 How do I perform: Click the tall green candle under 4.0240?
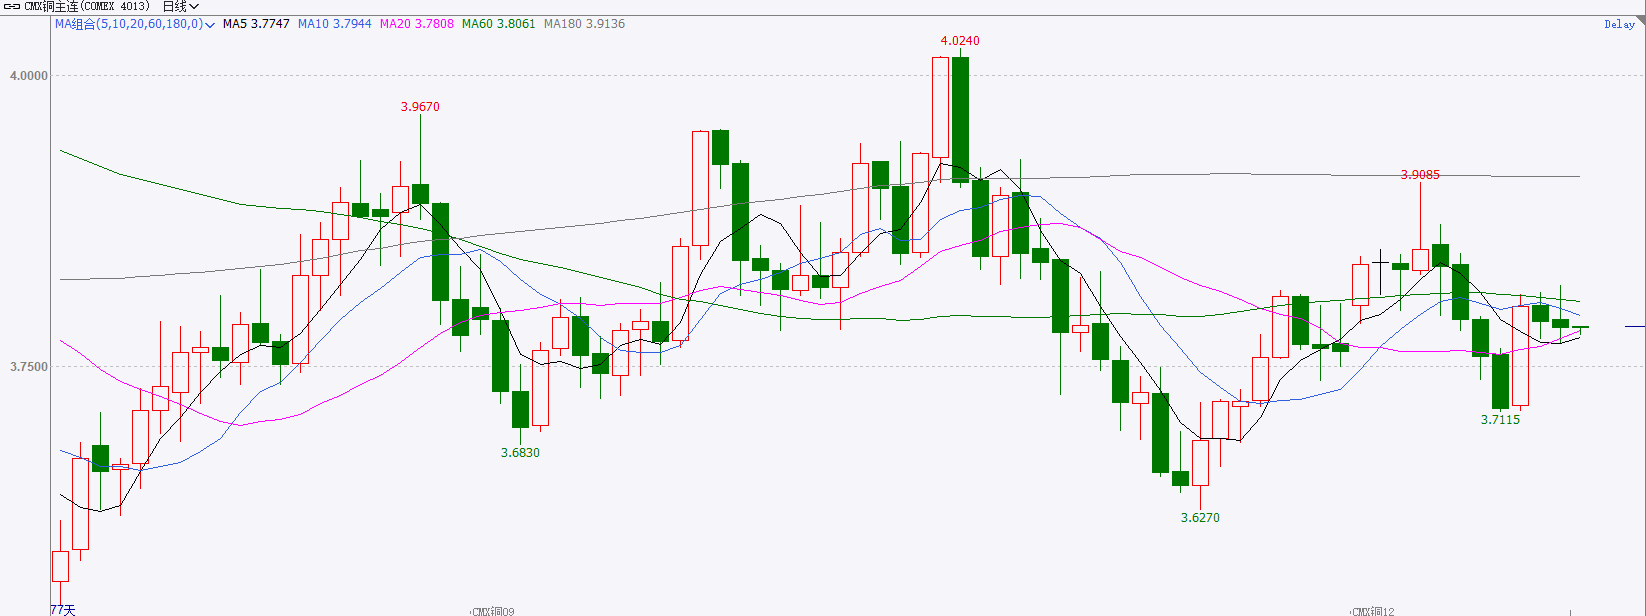coord(960,119)
